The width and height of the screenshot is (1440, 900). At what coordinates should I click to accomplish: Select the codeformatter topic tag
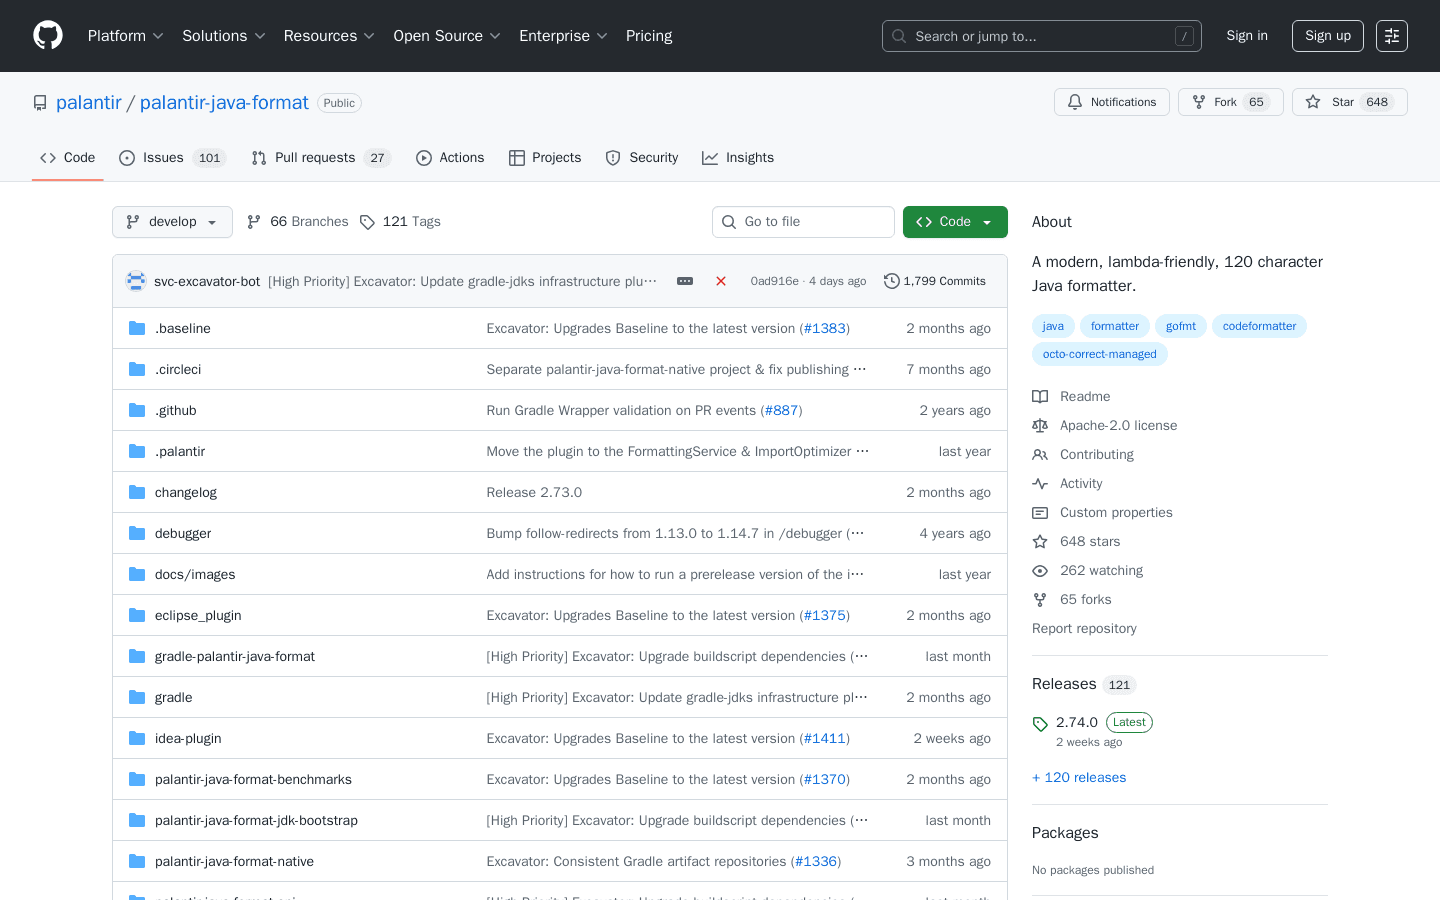[1259, 326]
